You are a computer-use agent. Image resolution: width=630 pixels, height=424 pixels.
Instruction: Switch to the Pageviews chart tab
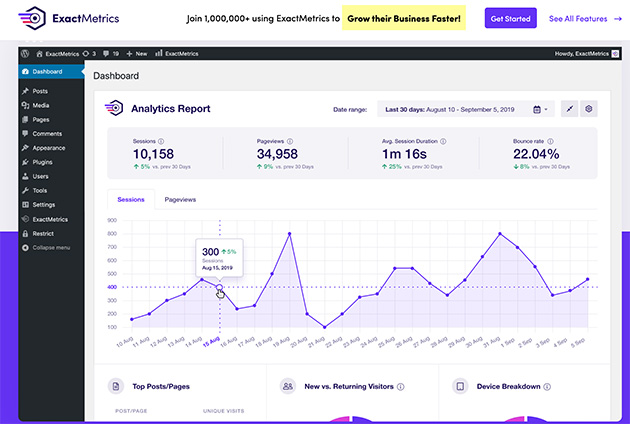click(180, 199)
